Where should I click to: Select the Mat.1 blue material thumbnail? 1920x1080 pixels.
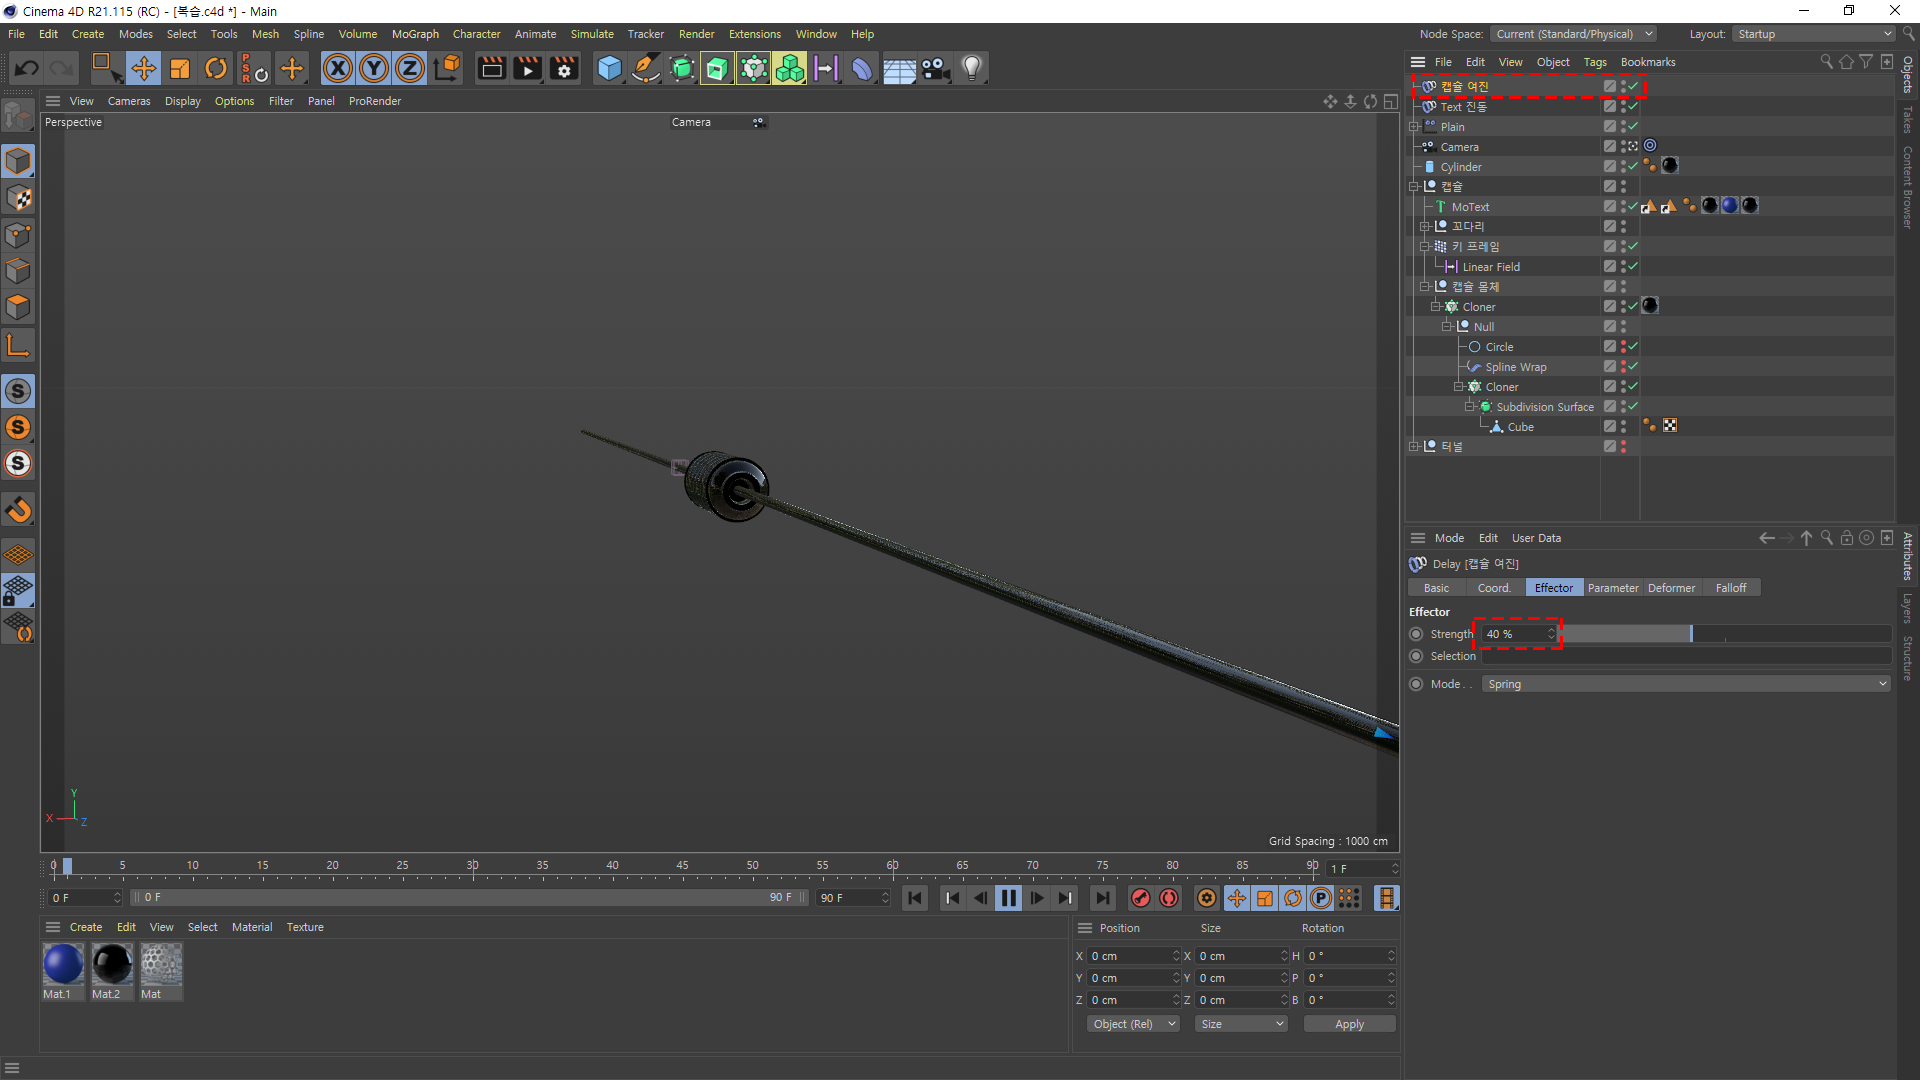(63, 965)
